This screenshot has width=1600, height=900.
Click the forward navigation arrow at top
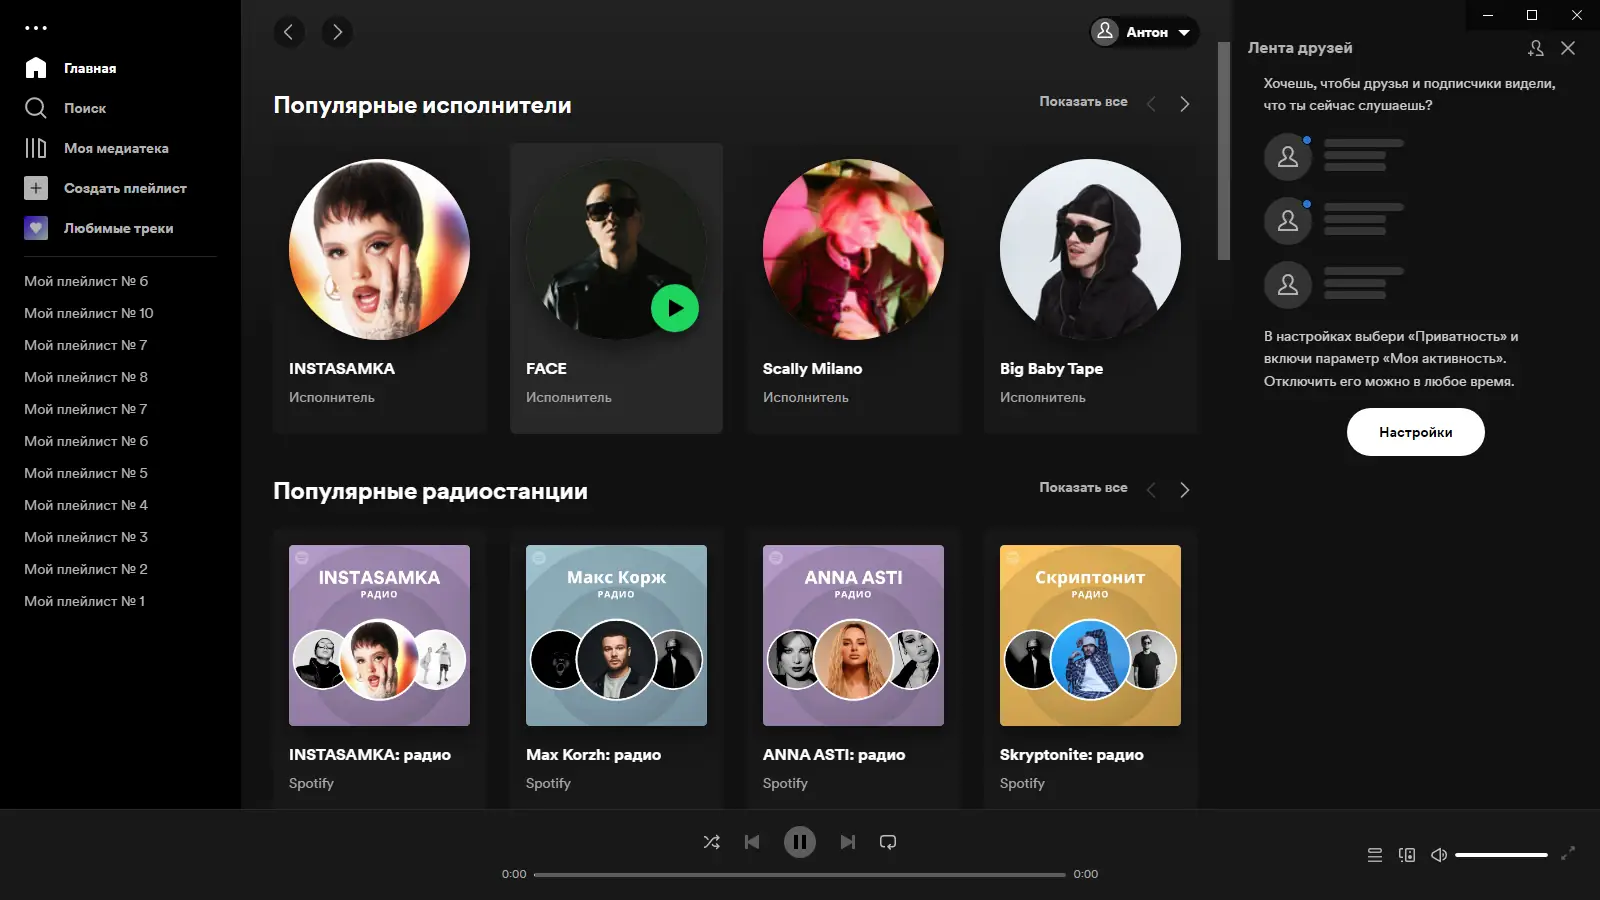[x=336, y=32]
